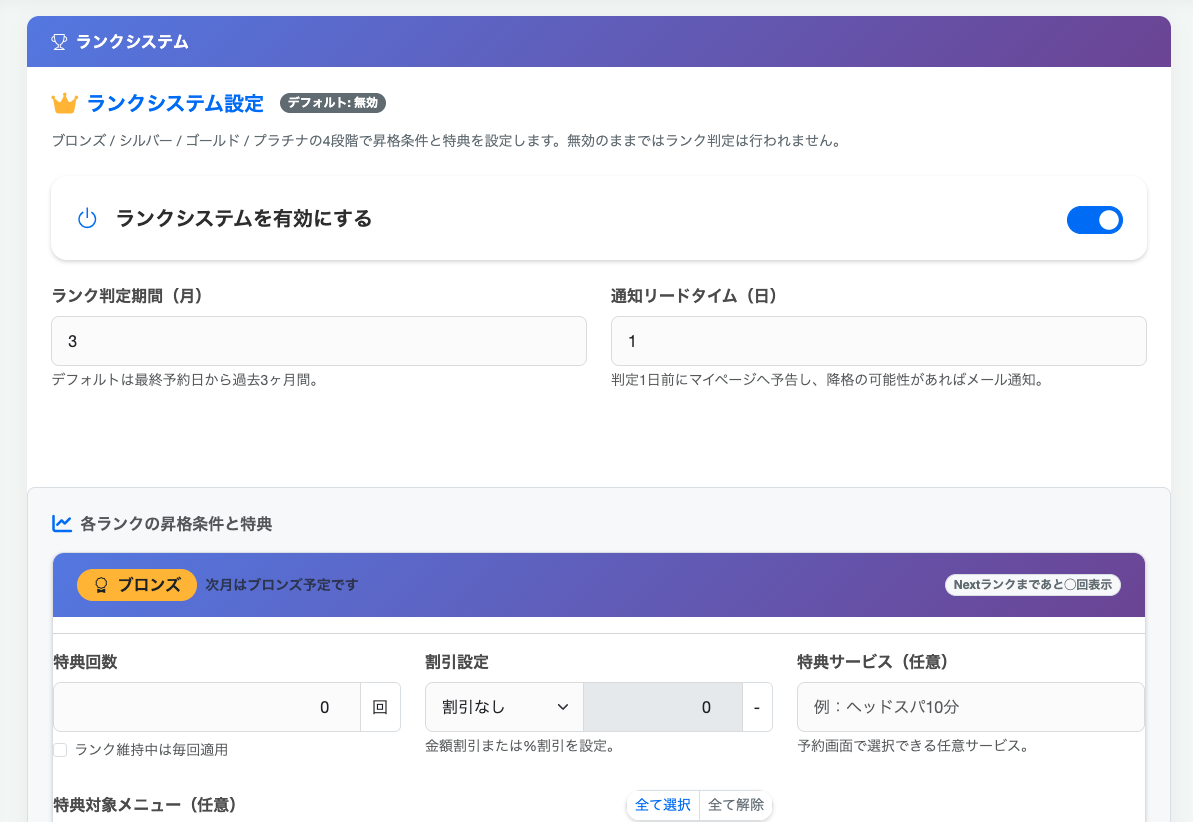Click the crown icon beside ランクシステム設定
Viewport: 1193px width, 822px height.
62,102
